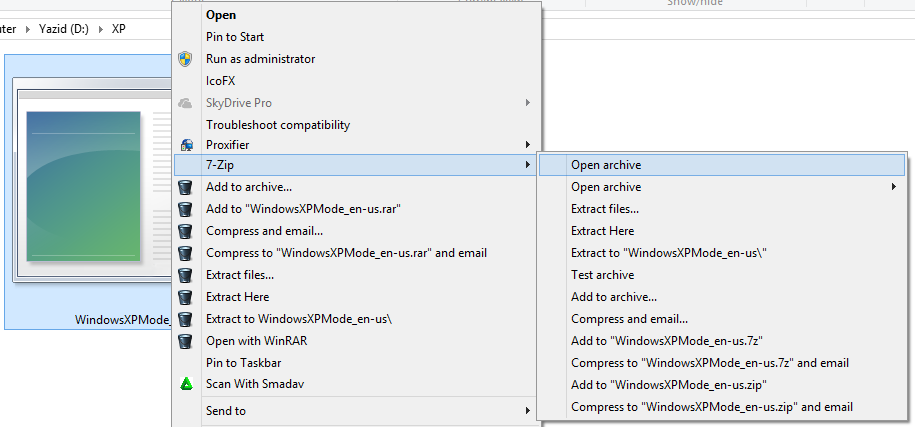
Task: Click WinRAR icon next to Open with WinRAR
Action: click(184, 341)
